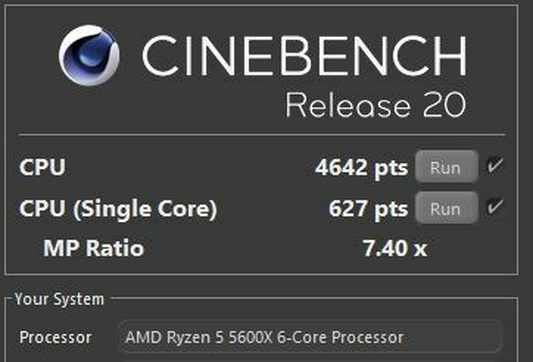
Task: Select the MP Ratio label
Action: click(x=93, y=248)
